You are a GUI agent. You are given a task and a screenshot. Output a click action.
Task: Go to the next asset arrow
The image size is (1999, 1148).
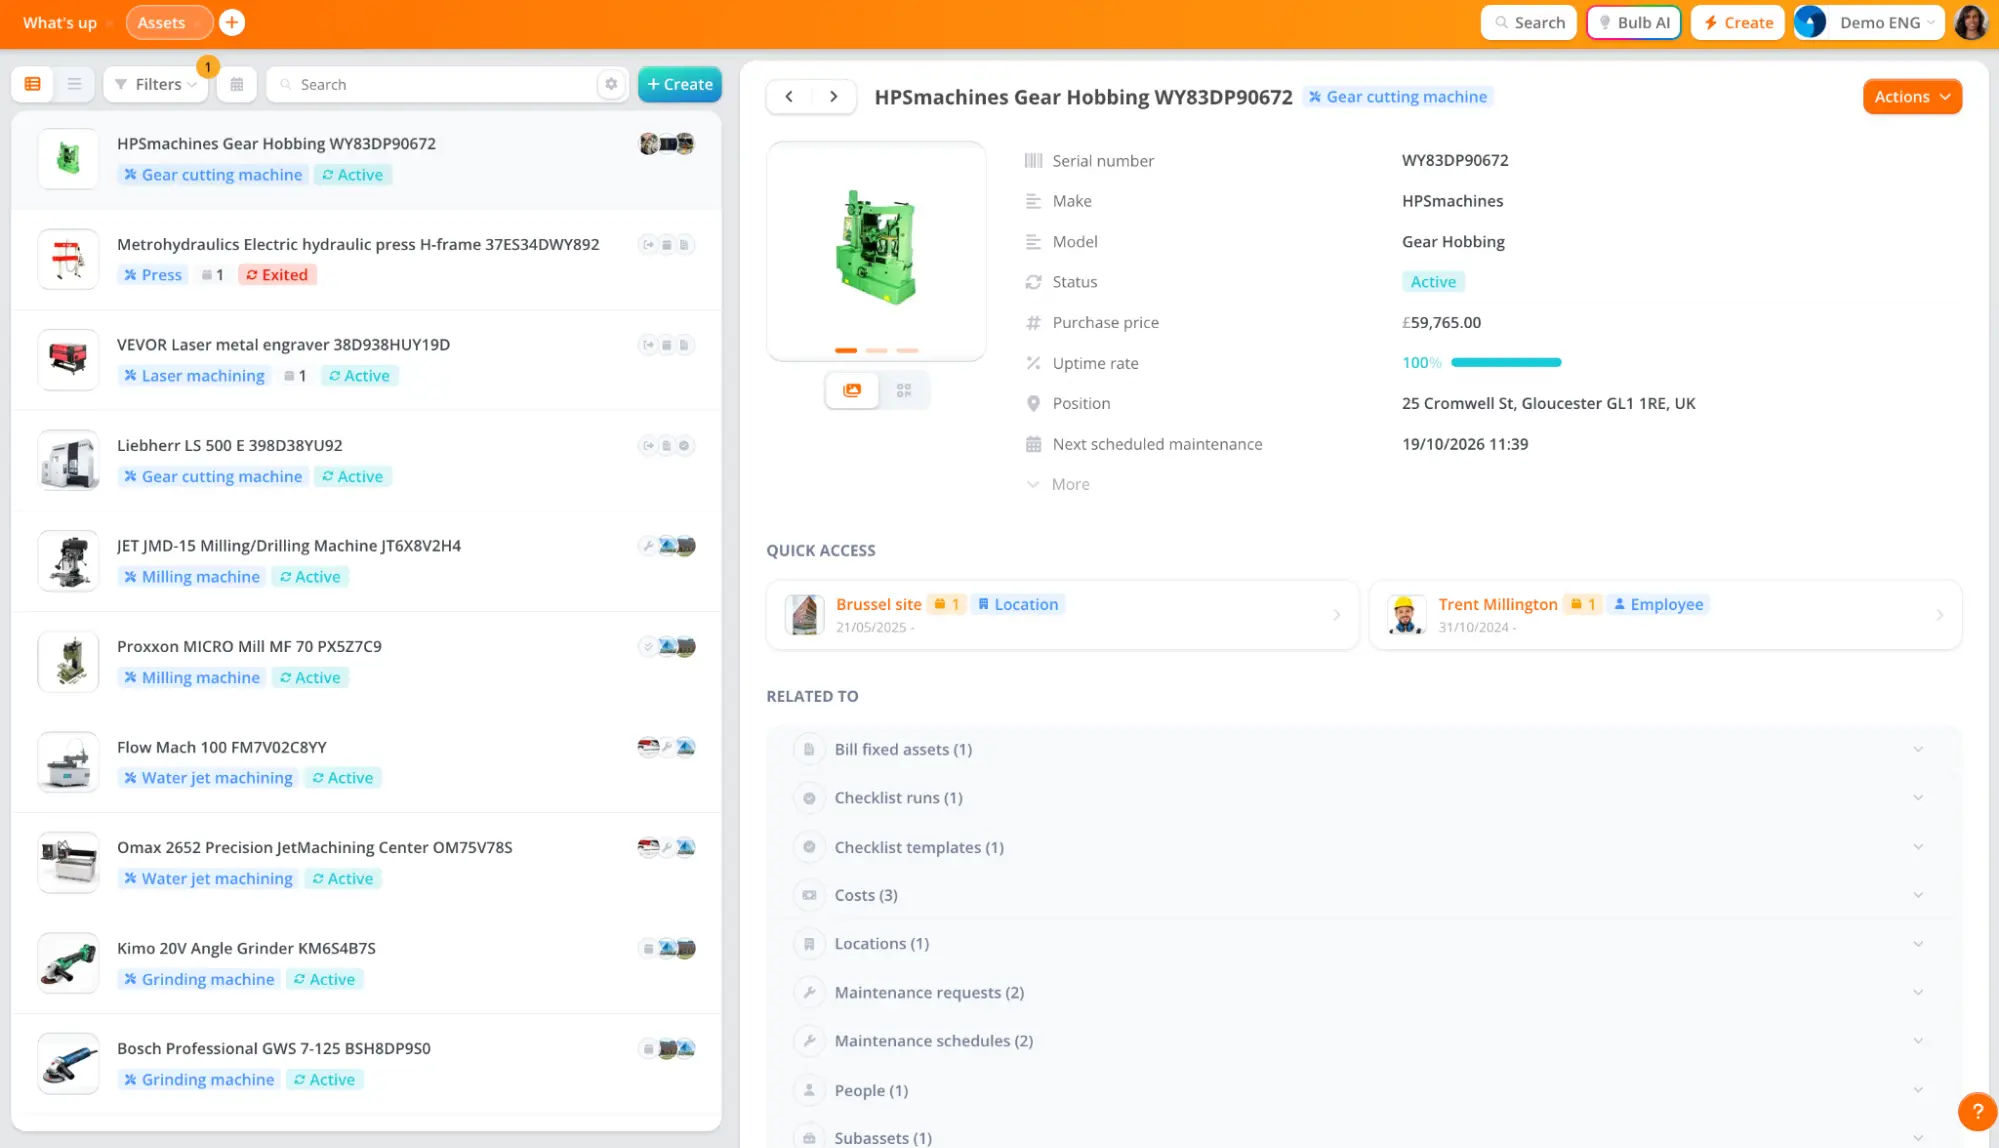(x=833, y=97)
